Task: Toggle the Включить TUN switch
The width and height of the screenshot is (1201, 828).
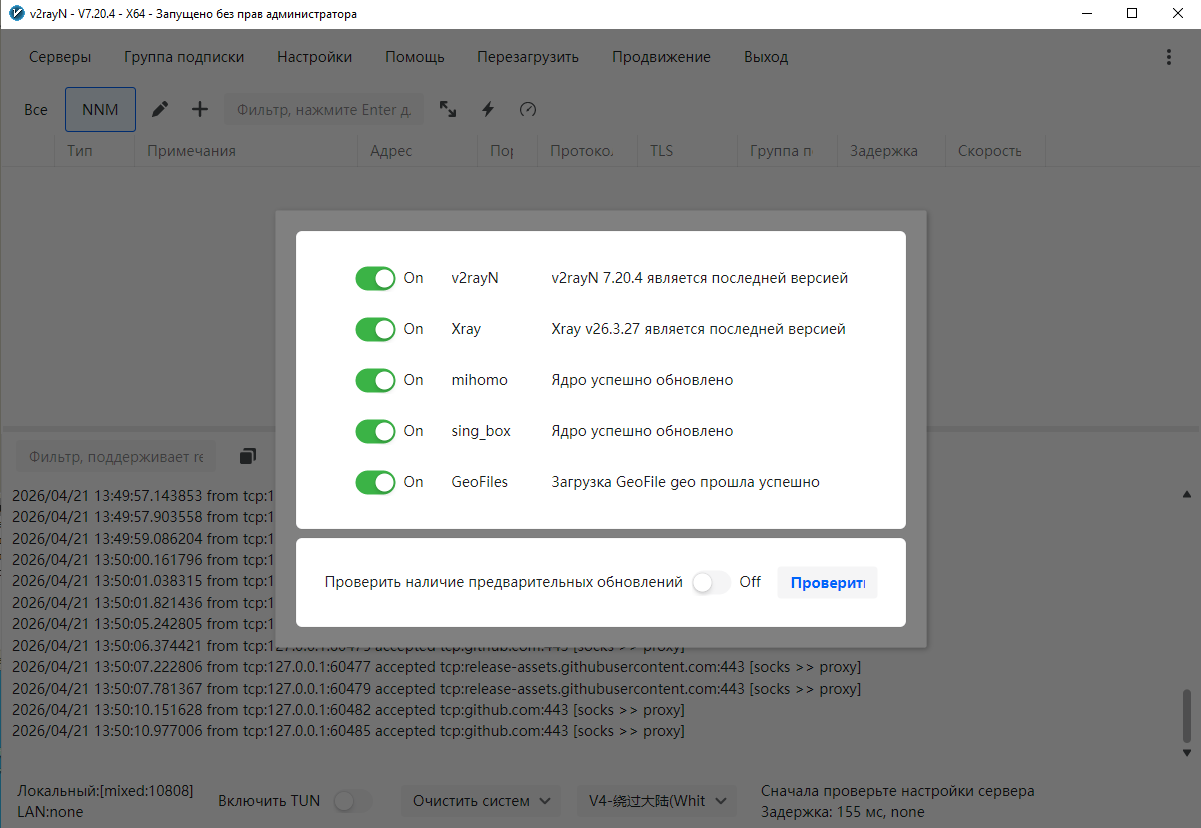Action: click(x=353, y=801)
